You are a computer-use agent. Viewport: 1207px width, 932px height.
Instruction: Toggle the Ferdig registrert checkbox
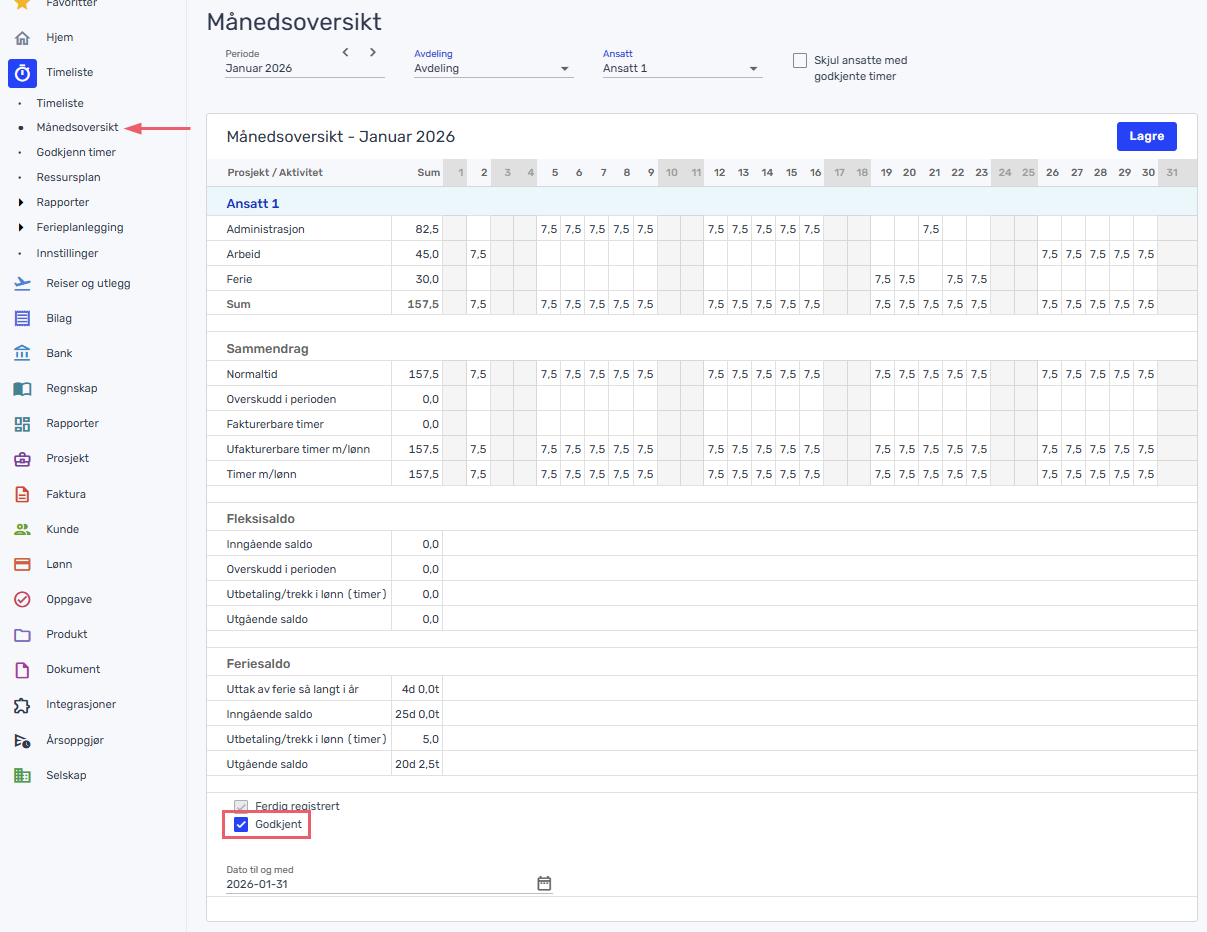[241, 806]
